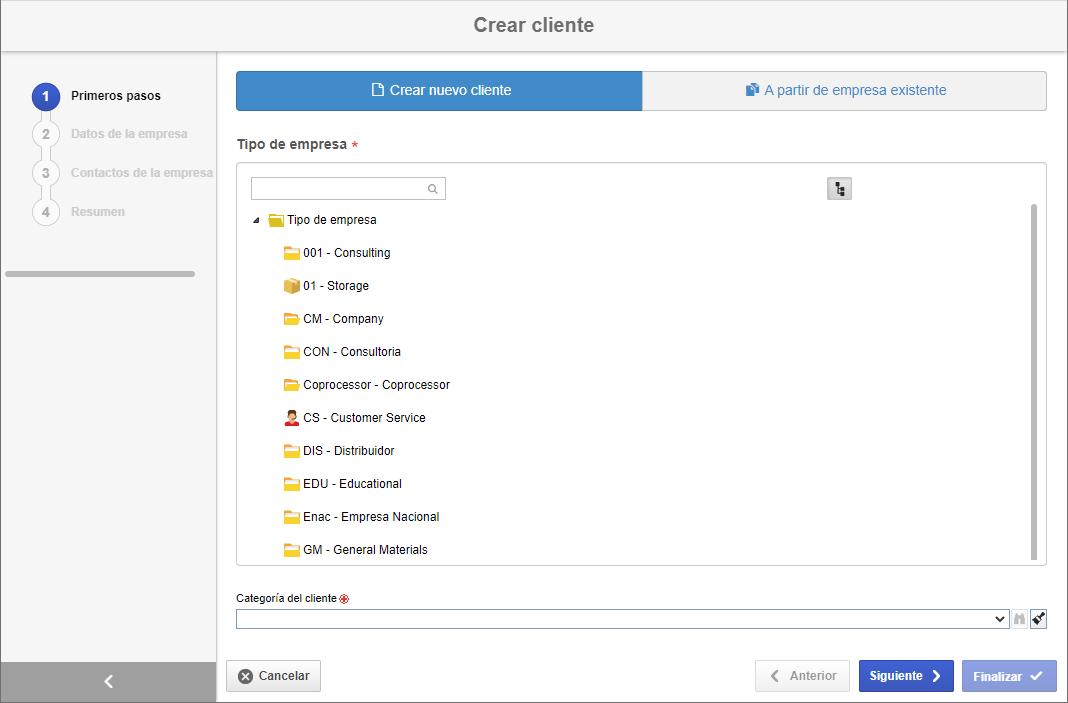This screenshot has width=1068, height=703.
Task: Click folder icon of EDU - Educational
Action: coord(292,484)
